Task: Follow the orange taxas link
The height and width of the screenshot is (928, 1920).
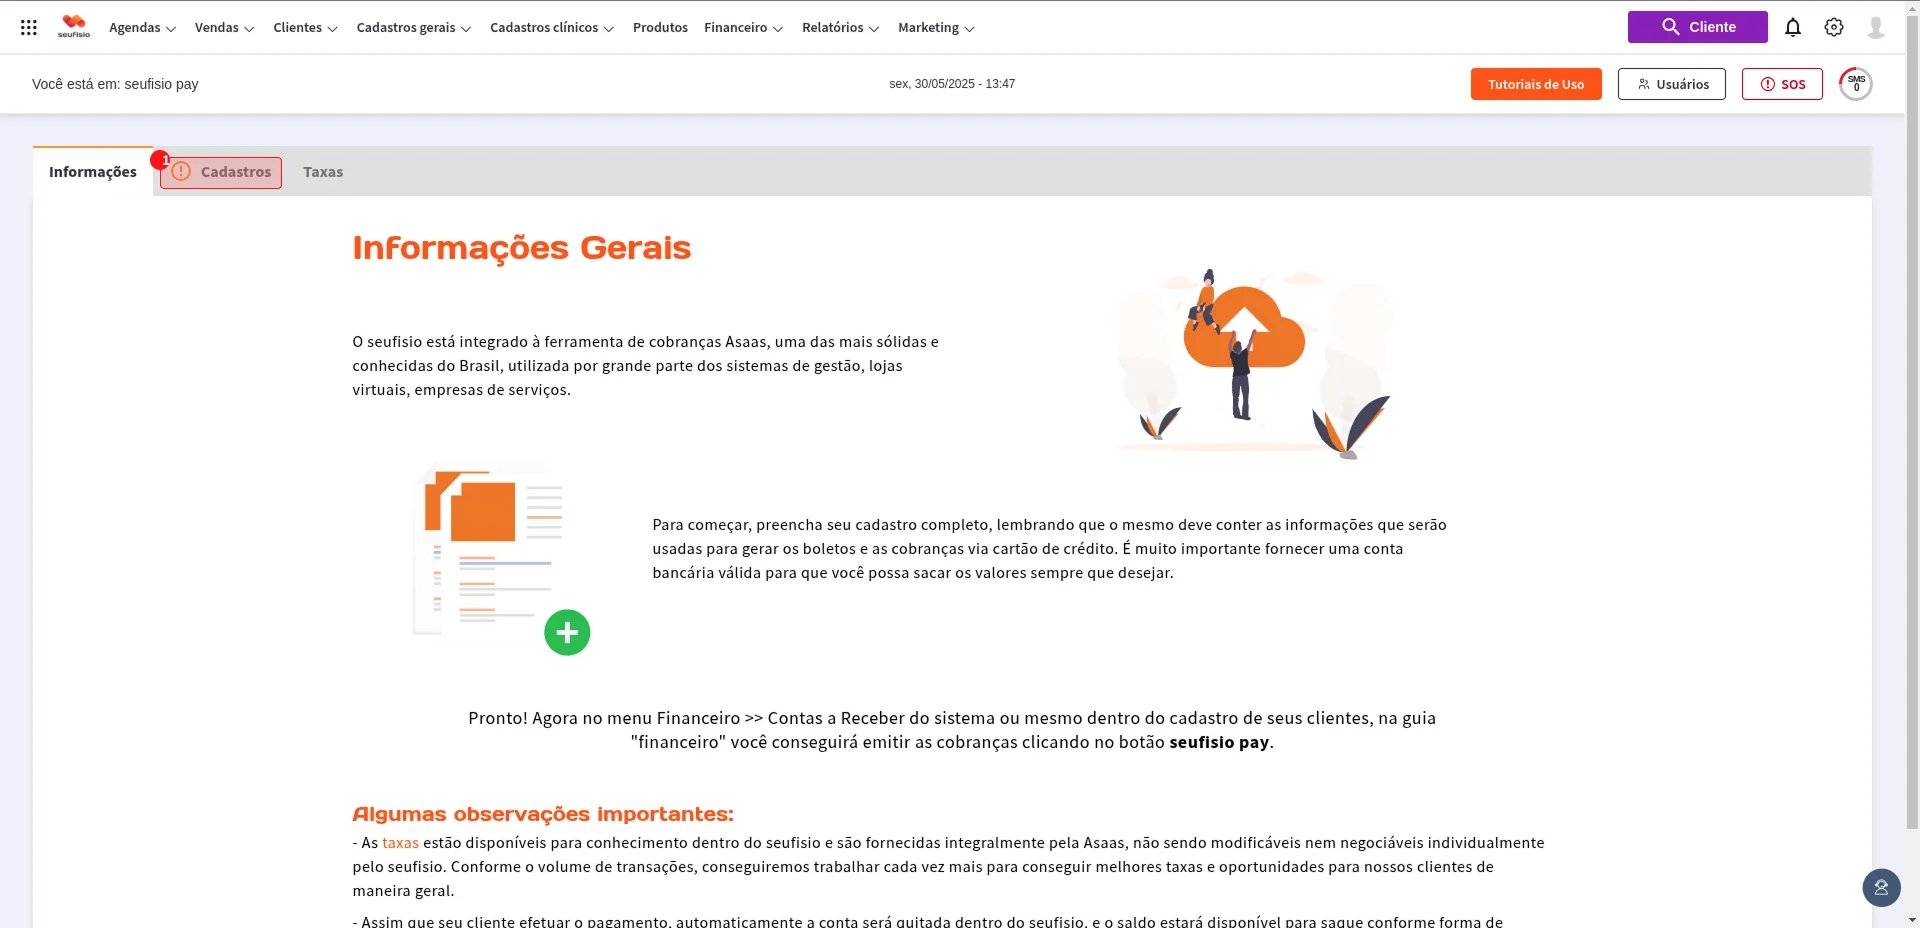Action: tap(400, 843)
